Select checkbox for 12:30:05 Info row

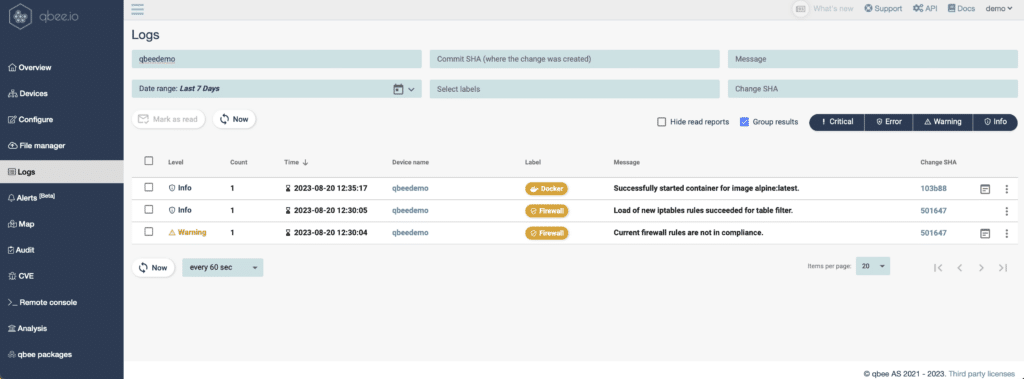point(149,210)
